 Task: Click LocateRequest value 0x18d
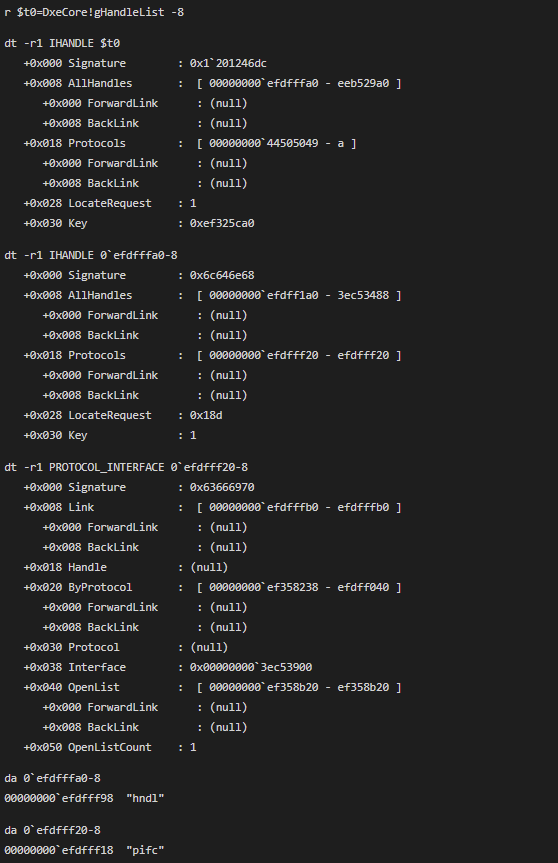[x=206, y=415]
